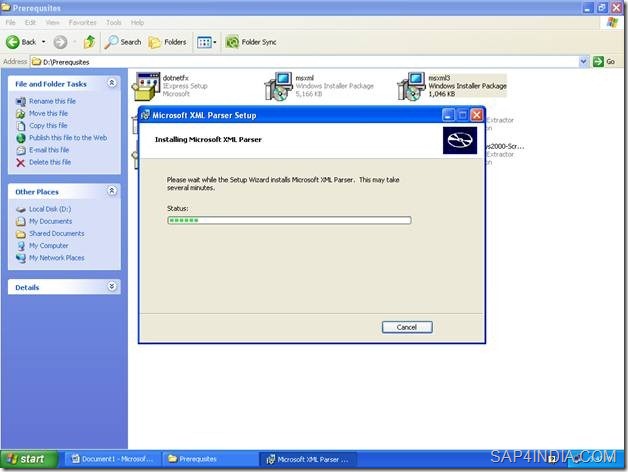Open the Favorites menu
Screen dimensions: 628x472
point(83,22)
